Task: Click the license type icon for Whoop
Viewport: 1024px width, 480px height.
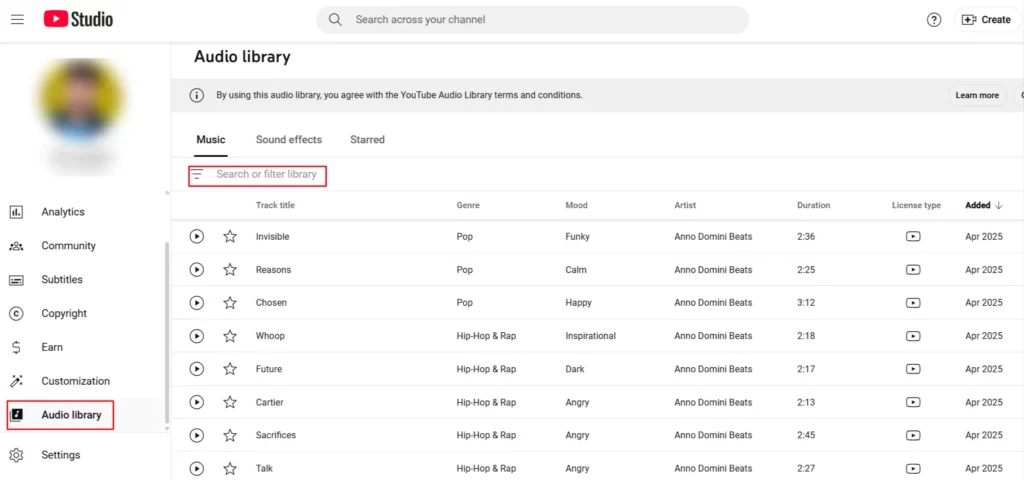Action: click(914, 336)
